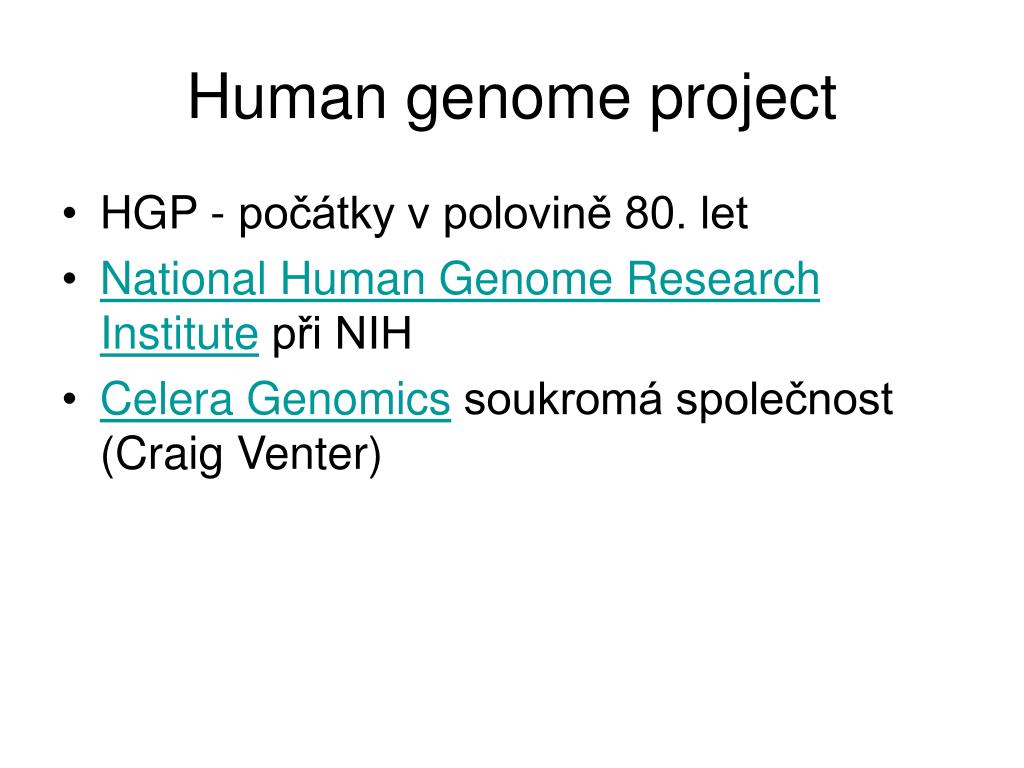Click the word "Celera" in the link
Image resolution: width=1024 pixels, height=768 pixels.
pos(154,400)
